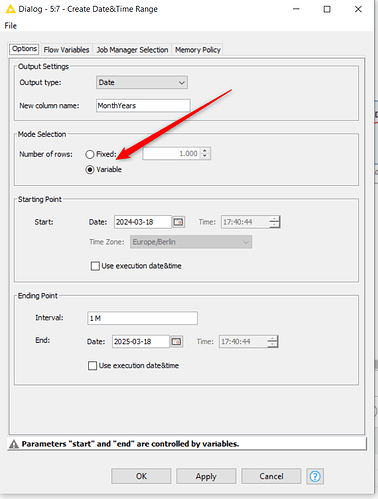The height and width of the screenshot is (499, 378).
Task: Expand the Output type dropdown
Action: point(142,82)
